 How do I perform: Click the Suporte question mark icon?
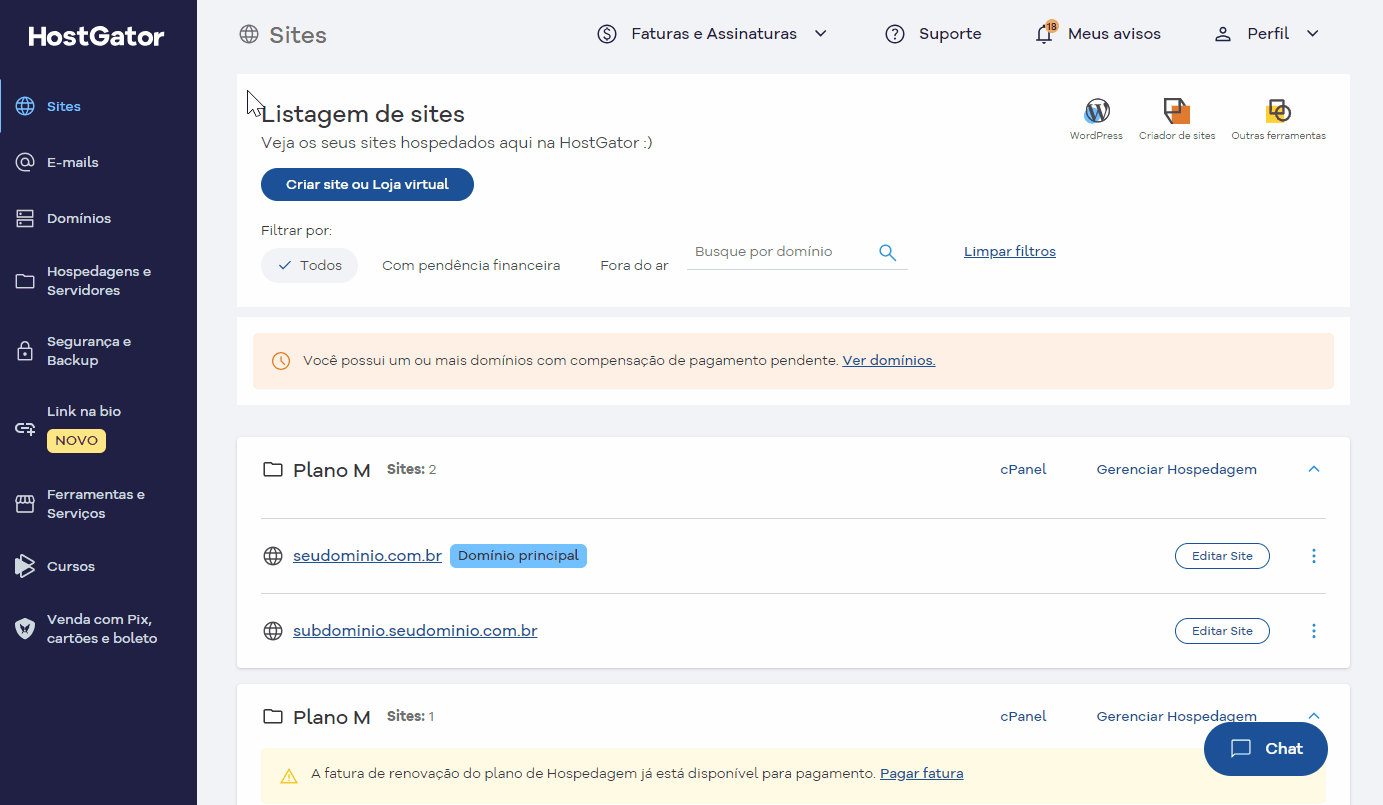[x=895, y=34]
